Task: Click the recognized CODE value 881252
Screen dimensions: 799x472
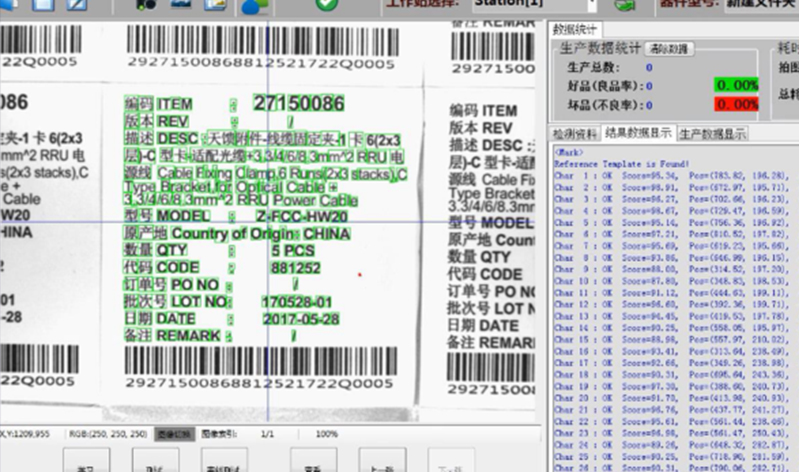Action: [x=296, y=268]
